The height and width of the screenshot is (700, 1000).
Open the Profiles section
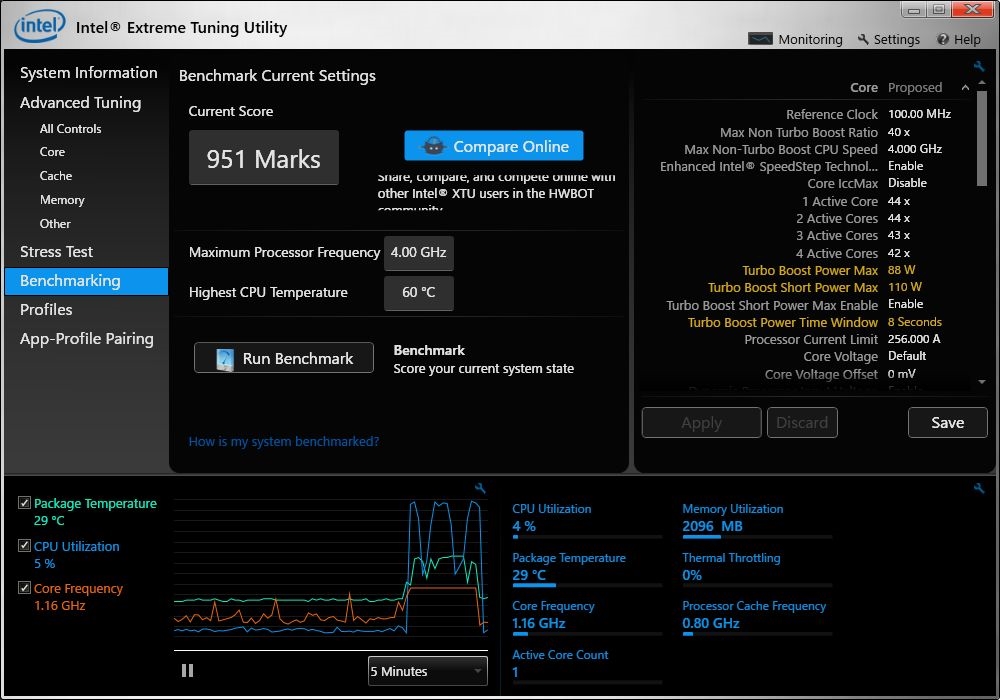pos(46,310)
